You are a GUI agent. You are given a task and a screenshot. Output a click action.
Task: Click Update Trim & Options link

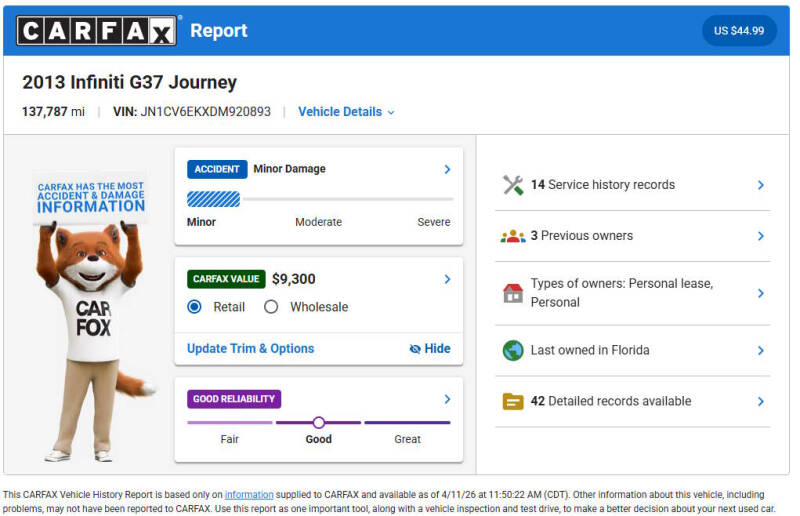pyautogui.click(x=251, y=349)
